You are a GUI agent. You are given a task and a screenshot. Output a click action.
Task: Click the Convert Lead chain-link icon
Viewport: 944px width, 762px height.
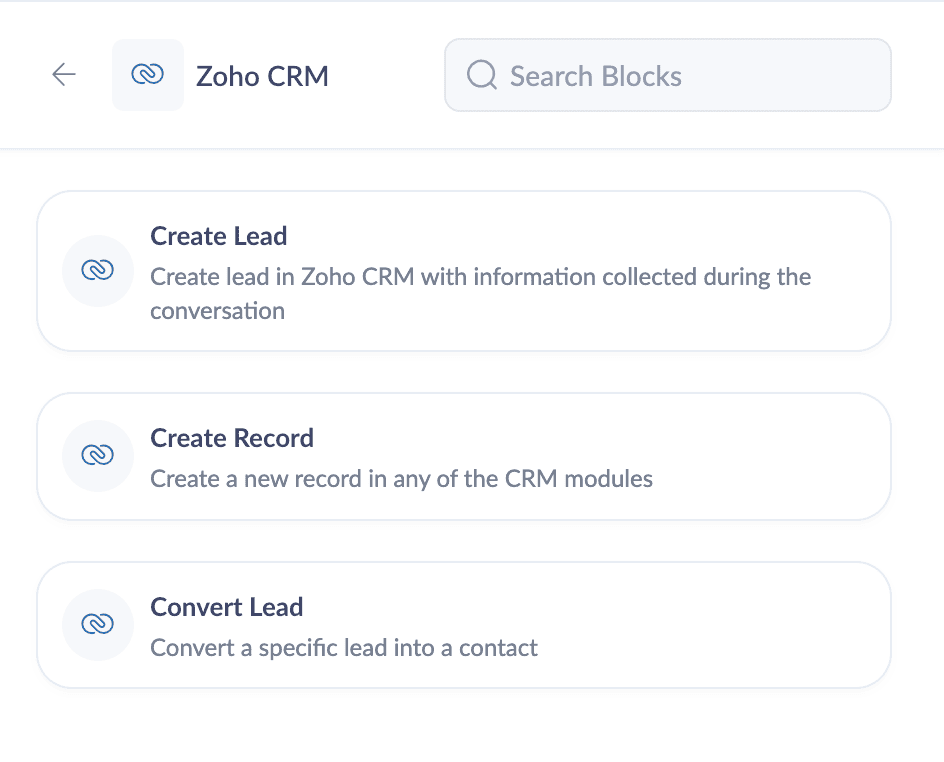click(98, 624)
